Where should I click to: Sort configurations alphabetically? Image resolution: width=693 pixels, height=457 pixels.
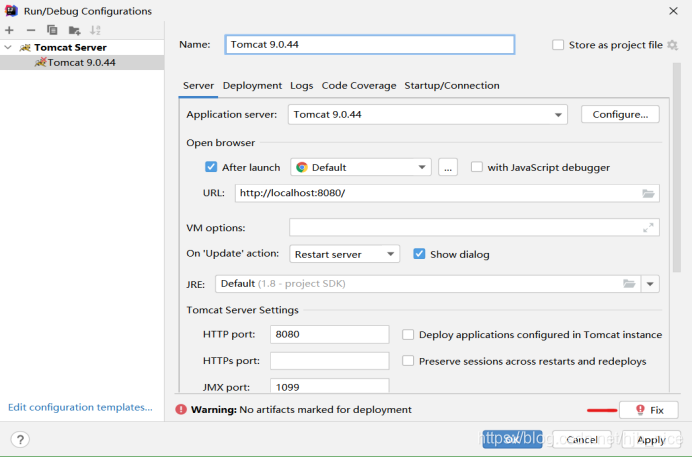pyautogui.click(x=95, y=30)
